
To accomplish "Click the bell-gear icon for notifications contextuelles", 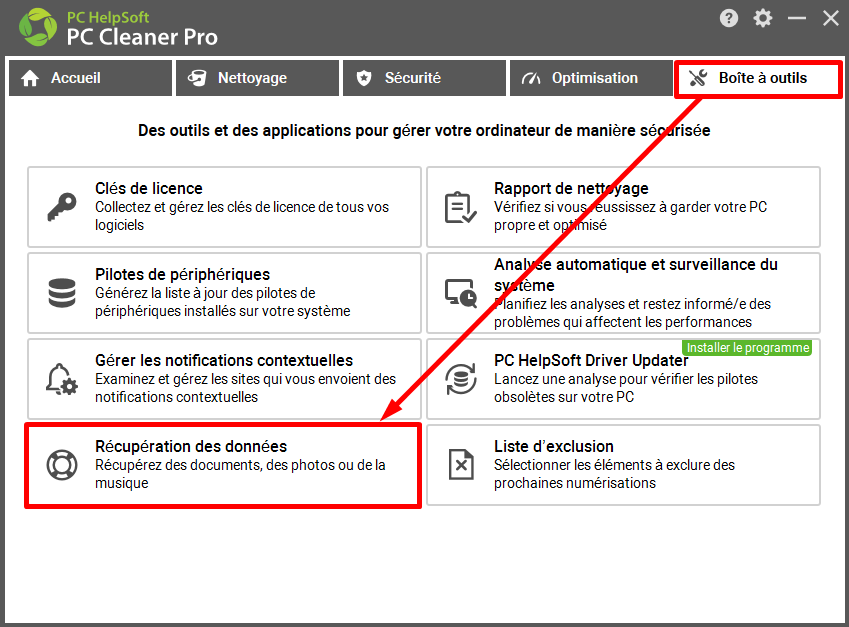I will click(x=62, y=379).
